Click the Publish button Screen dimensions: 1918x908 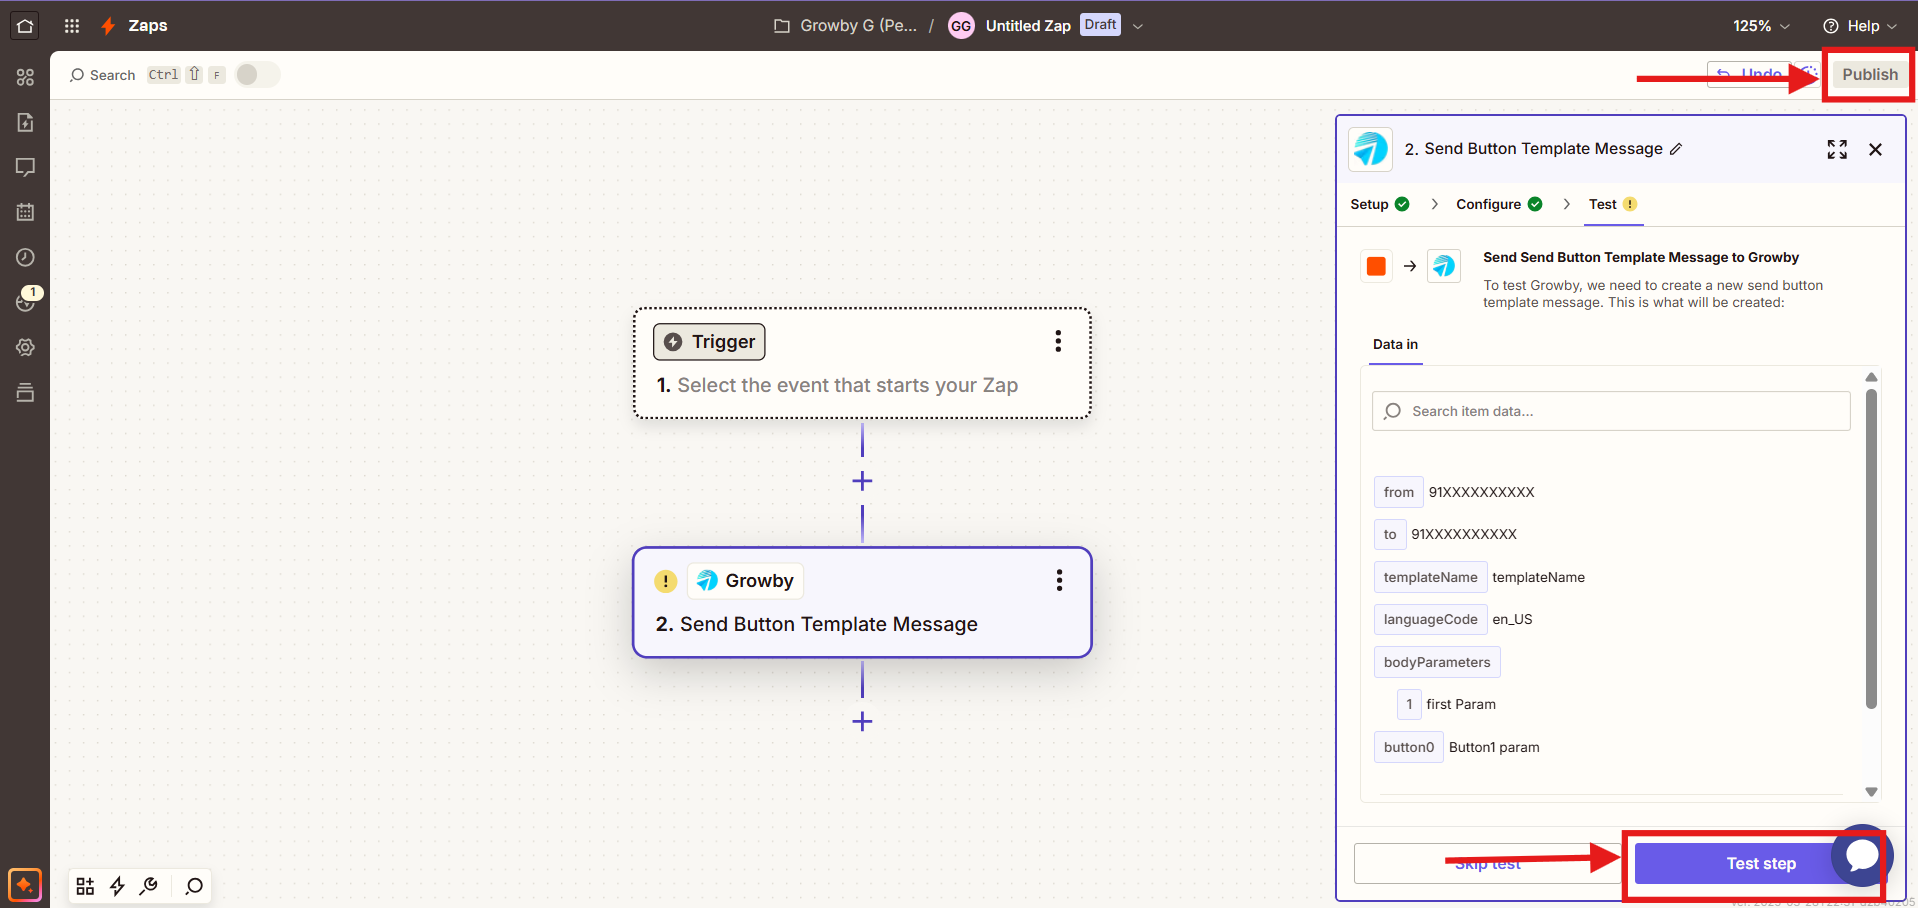point(1869,74)
